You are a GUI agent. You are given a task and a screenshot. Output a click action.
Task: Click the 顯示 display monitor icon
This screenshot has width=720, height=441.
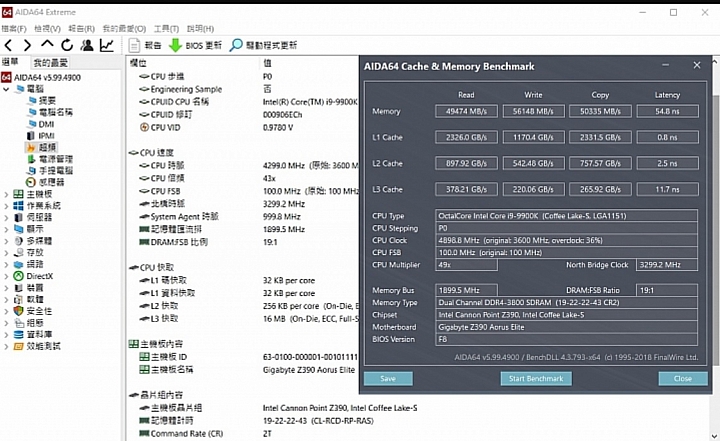(18, 229)
